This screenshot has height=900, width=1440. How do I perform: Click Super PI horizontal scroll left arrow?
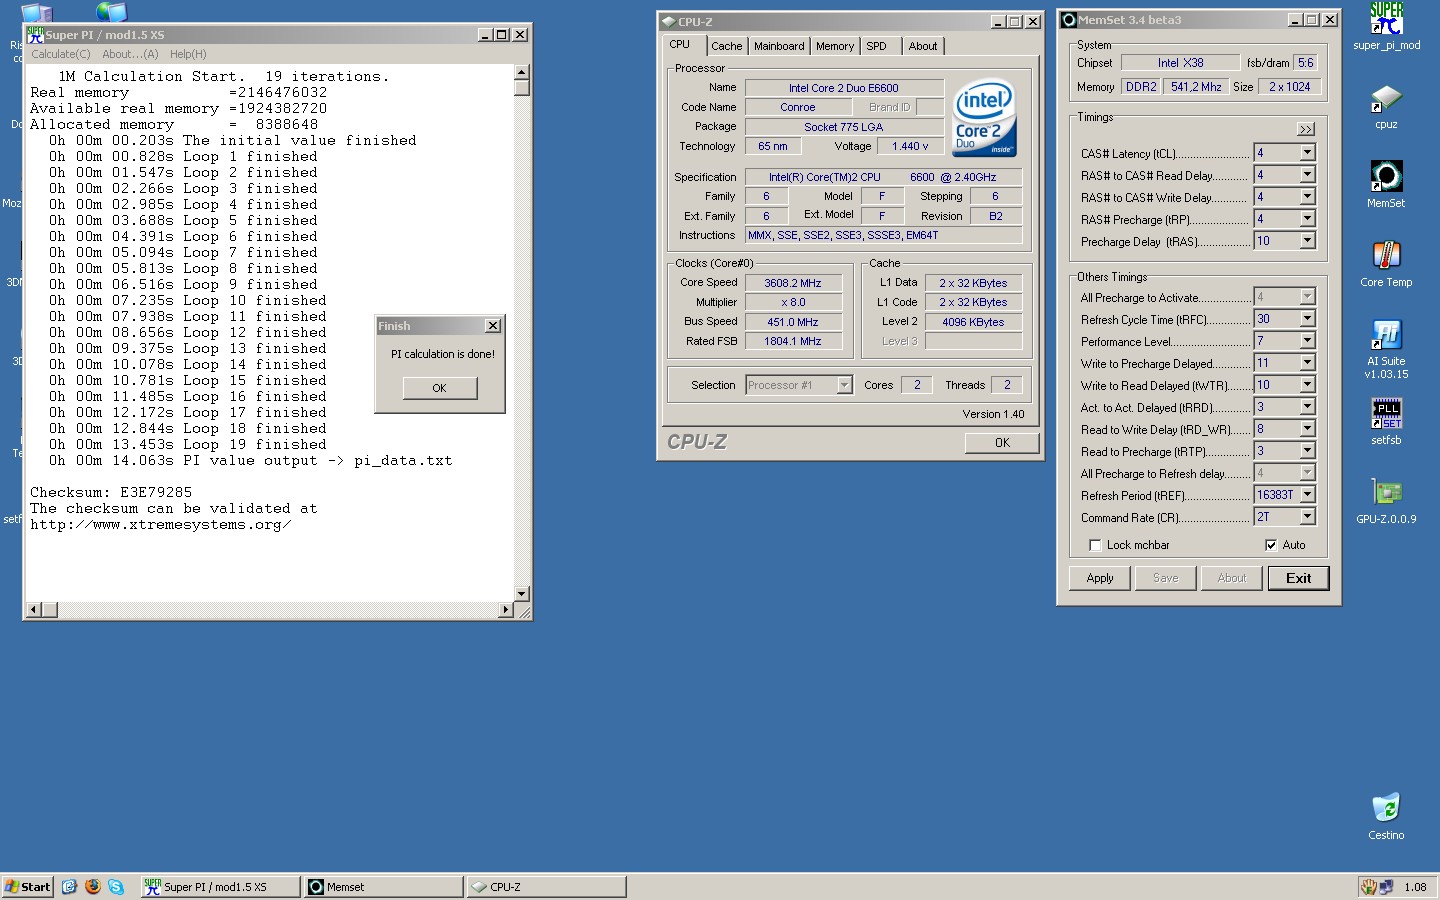coord(34,610)
